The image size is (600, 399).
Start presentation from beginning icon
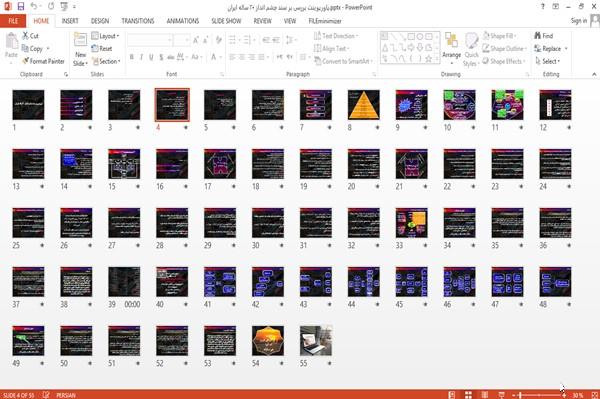click(64, 7)
